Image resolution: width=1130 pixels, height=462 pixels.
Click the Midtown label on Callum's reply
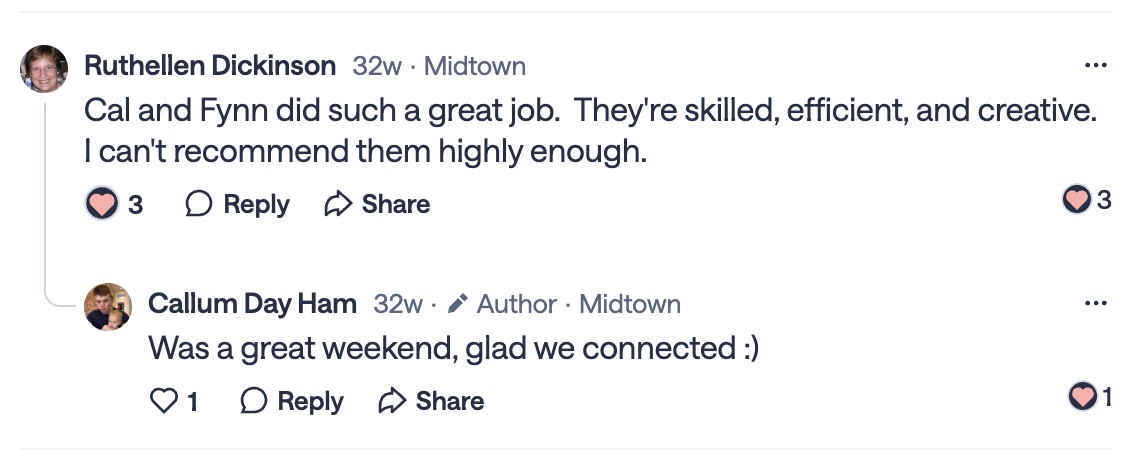point(630,303)
